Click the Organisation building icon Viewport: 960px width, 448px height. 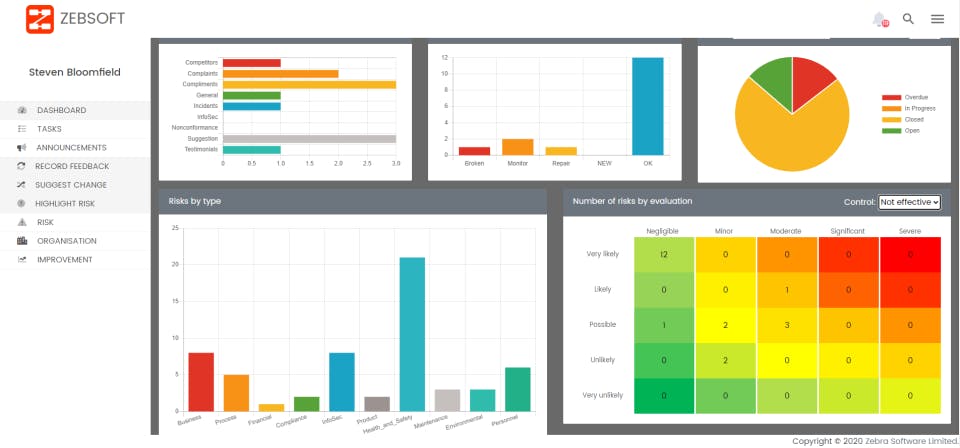[22, 241]
